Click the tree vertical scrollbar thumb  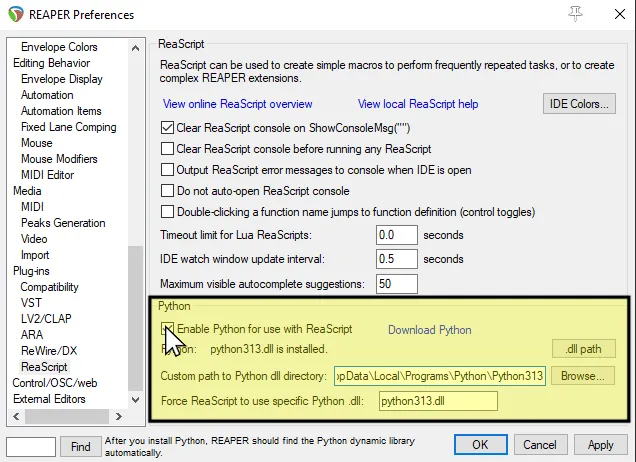[x=135, y=318]
